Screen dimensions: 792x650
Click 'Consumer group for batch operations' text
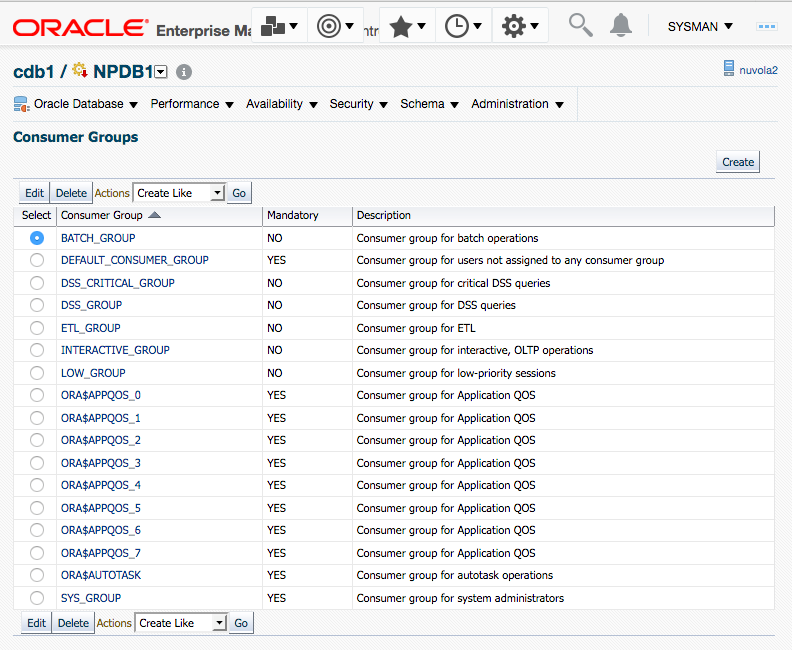[x=447, y=238]
